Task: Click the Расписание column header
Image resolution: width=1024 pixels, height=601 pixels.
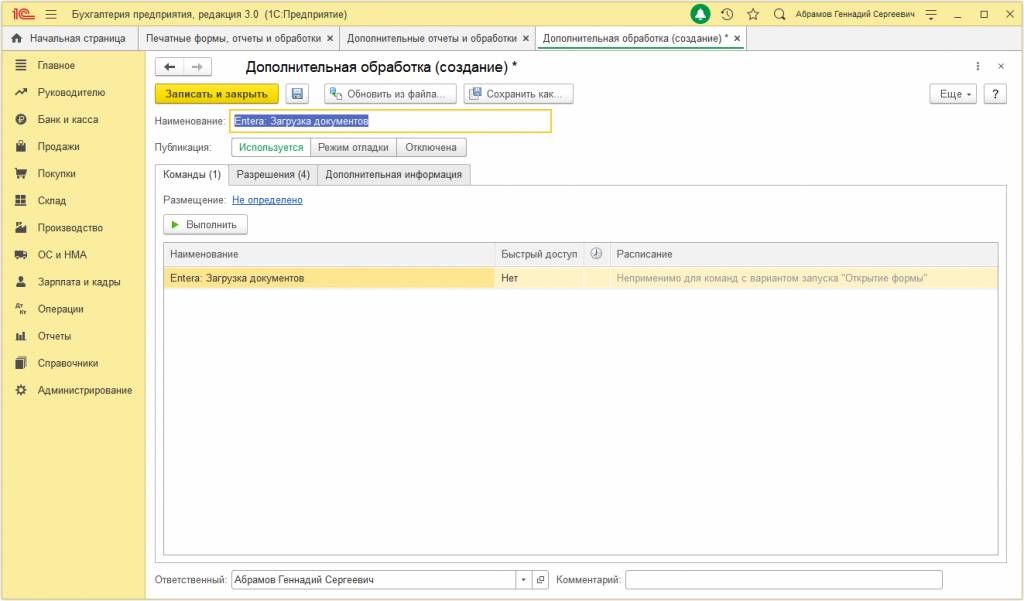Action: tap(804, 254)
